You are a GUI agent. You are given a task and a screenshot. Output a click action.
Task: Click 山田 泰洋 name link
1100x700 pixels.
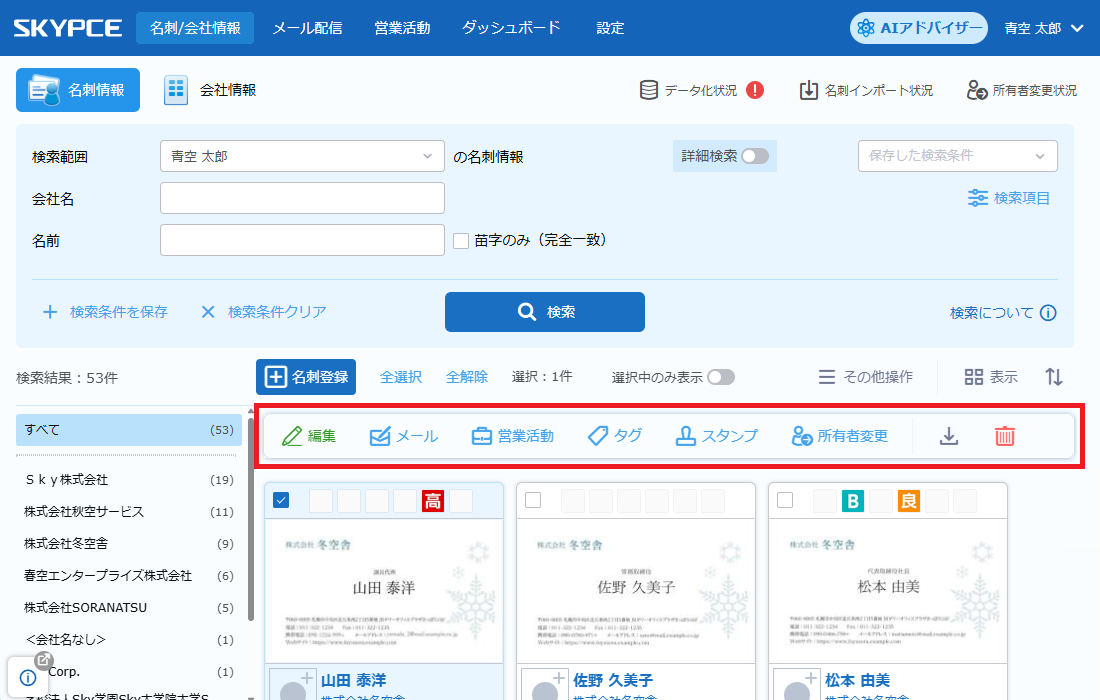coord(354,680)
